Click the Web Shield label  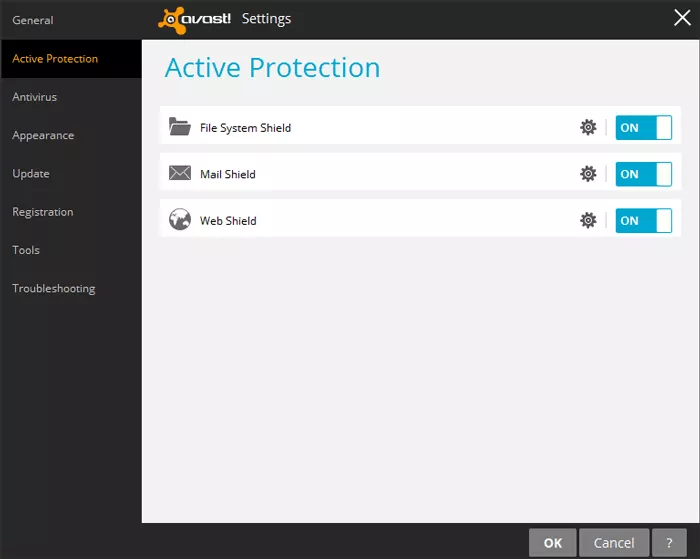tap(228, 221)
